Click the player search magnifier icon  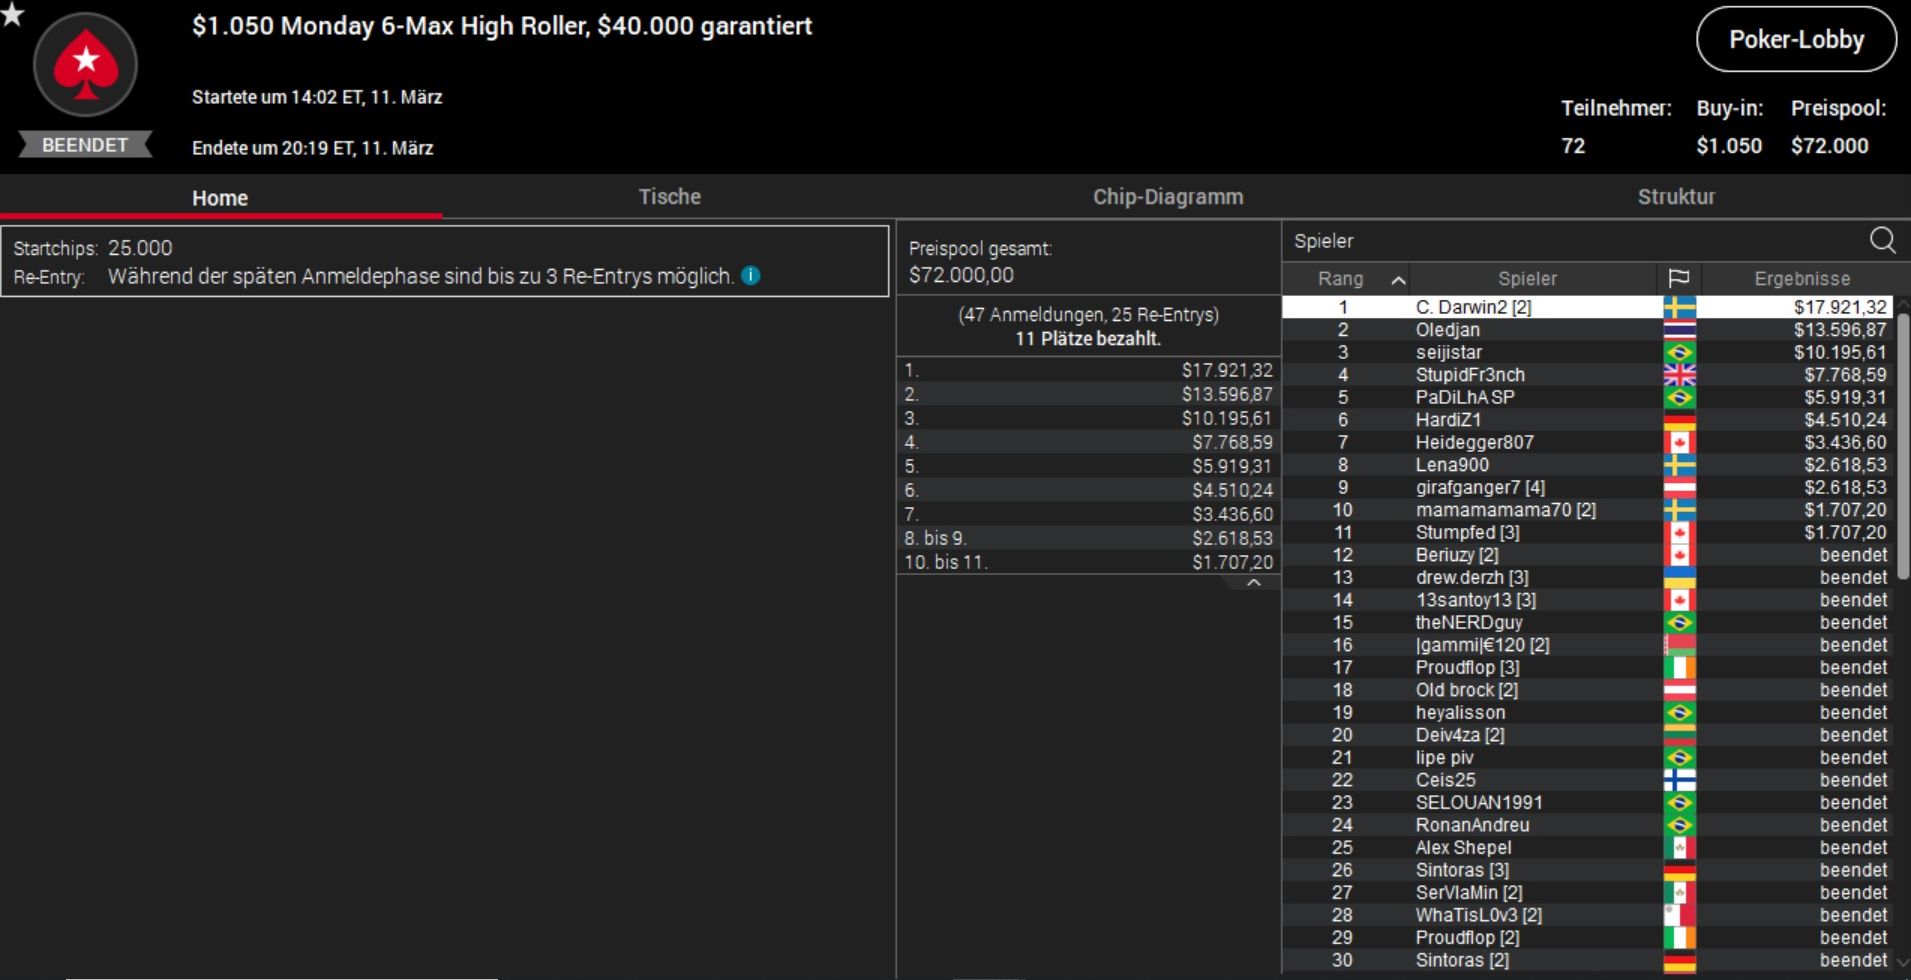coord(1882,240)
